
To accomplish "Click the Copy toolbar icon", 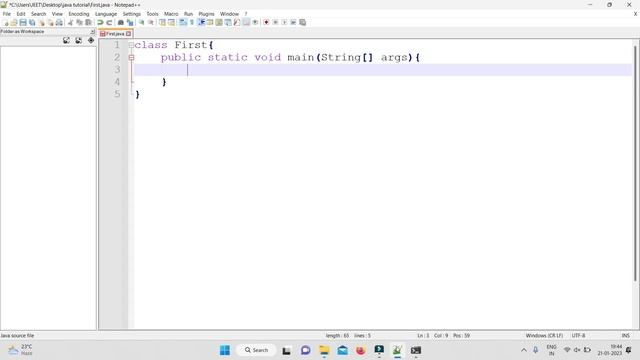I will [x=79, y=22].
